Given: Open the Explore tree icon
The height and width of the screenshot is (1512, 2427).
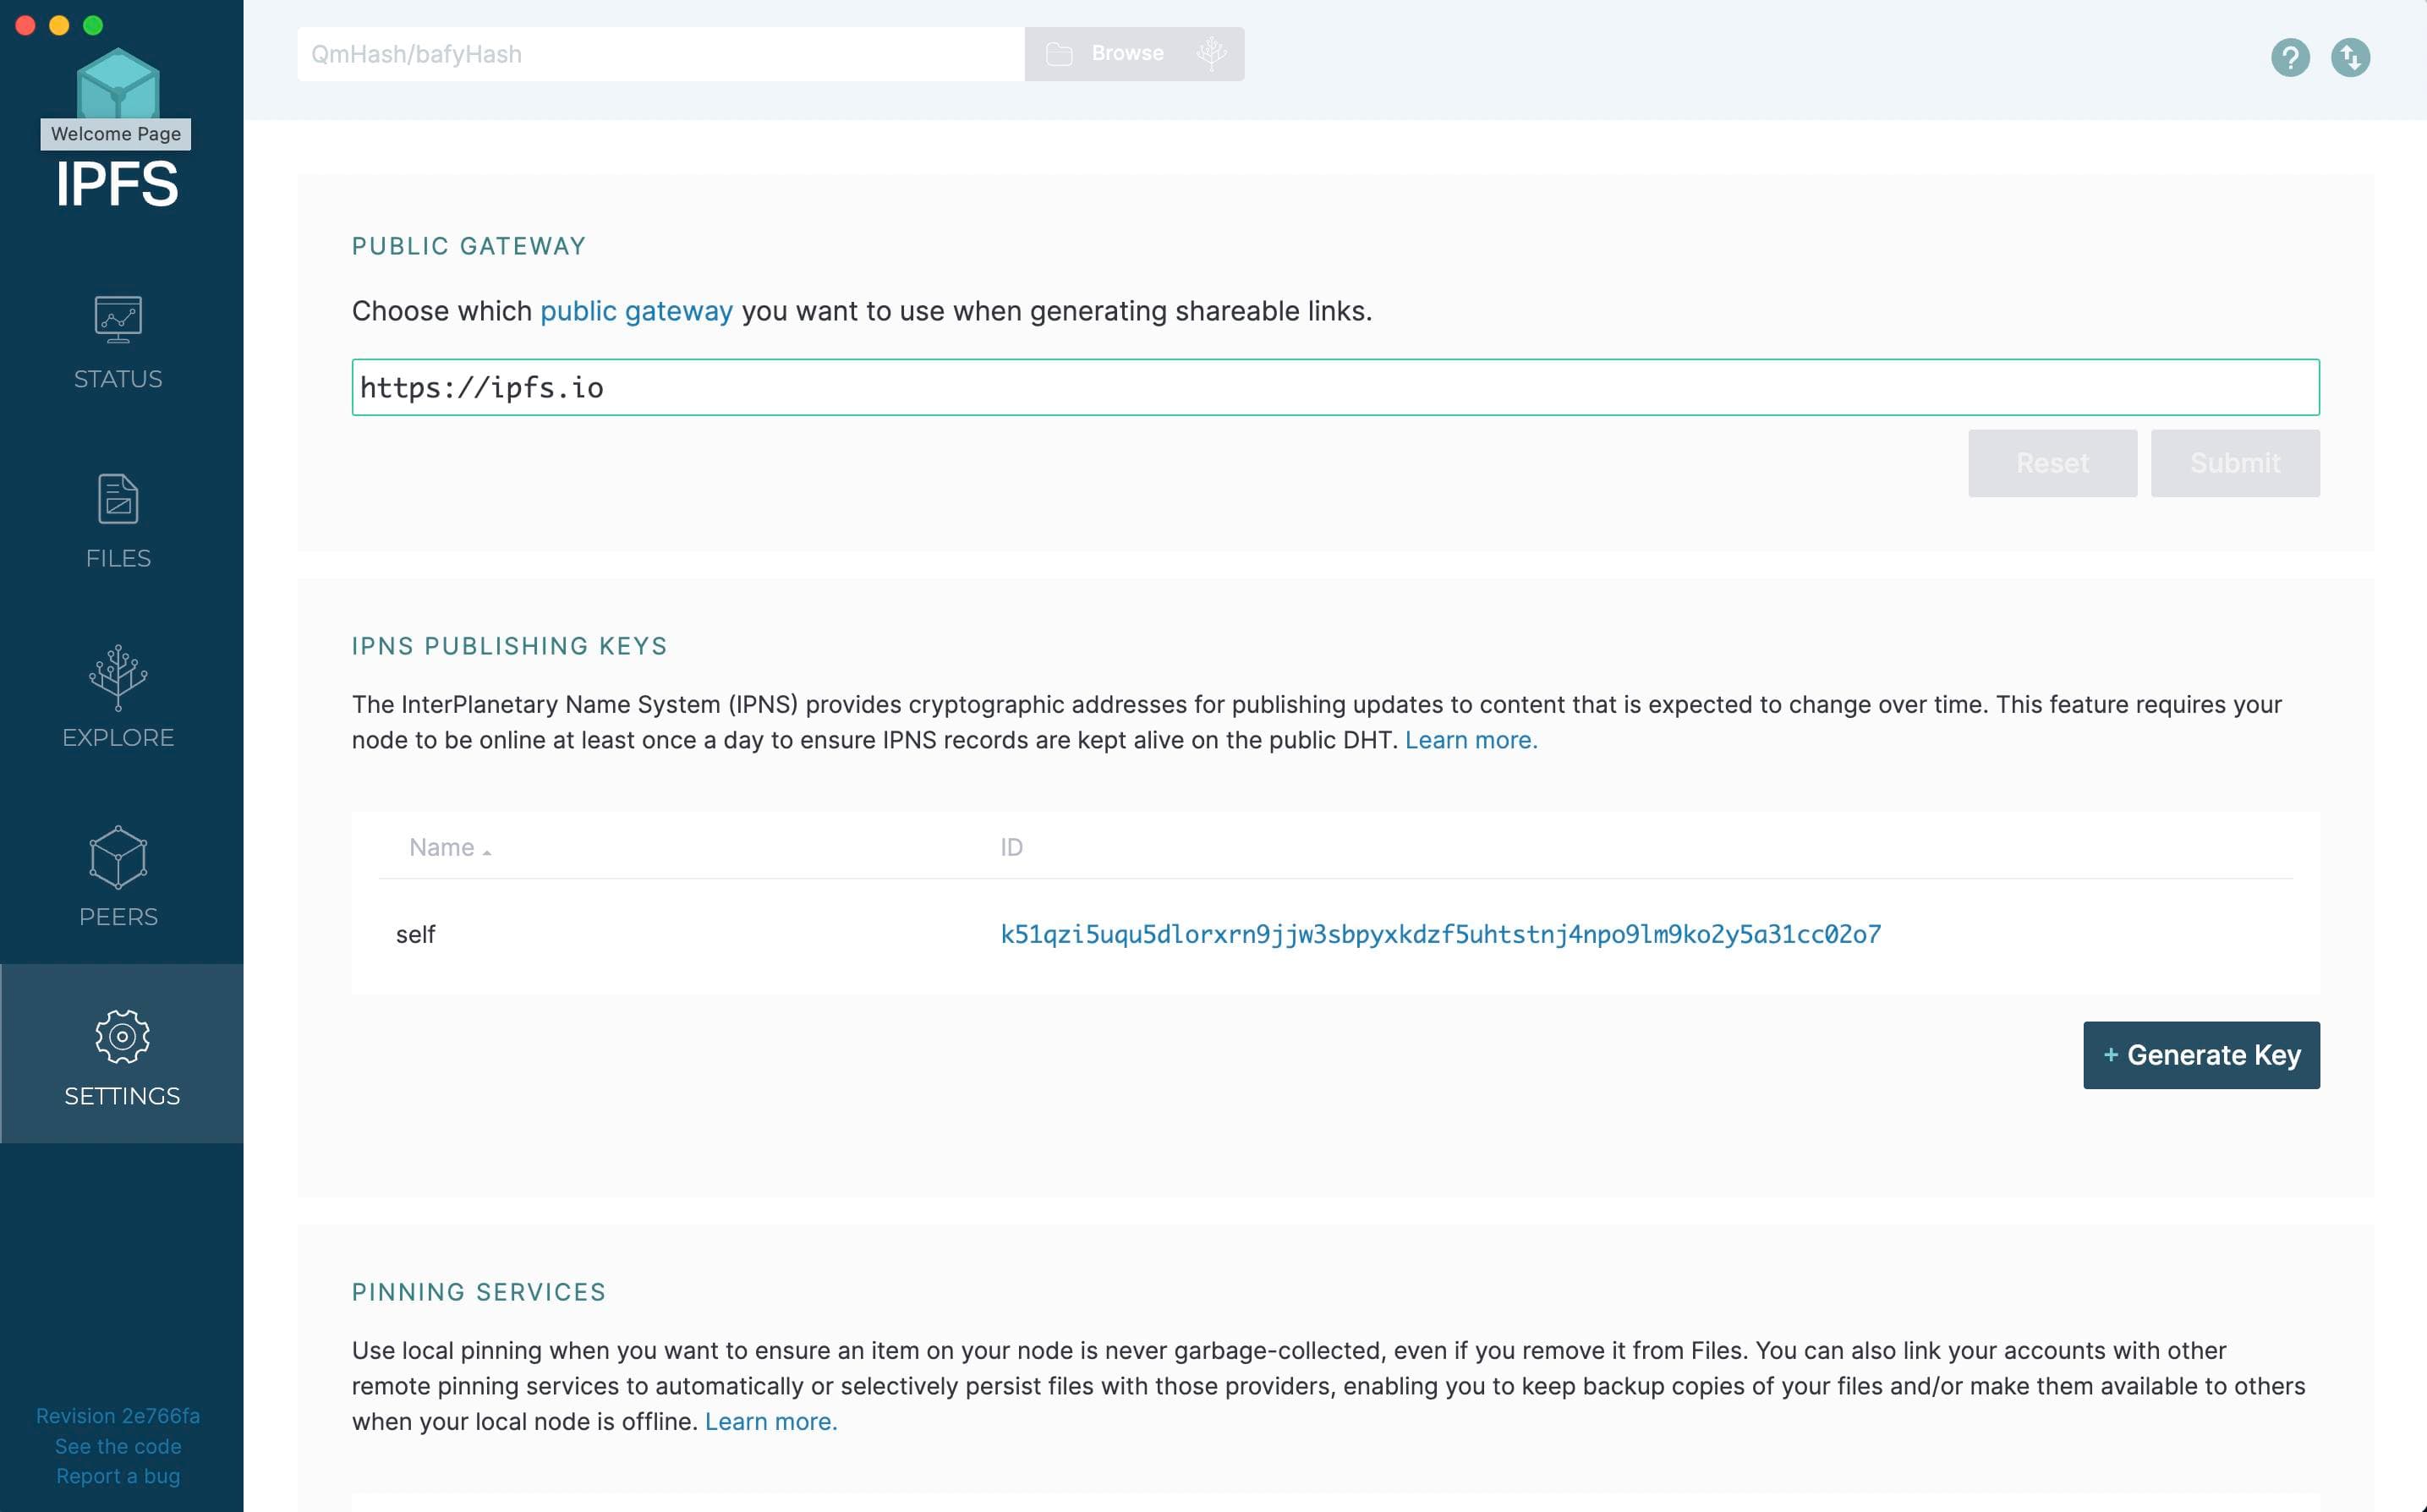Looking at the screenshot, I should [x=118, y=677].
